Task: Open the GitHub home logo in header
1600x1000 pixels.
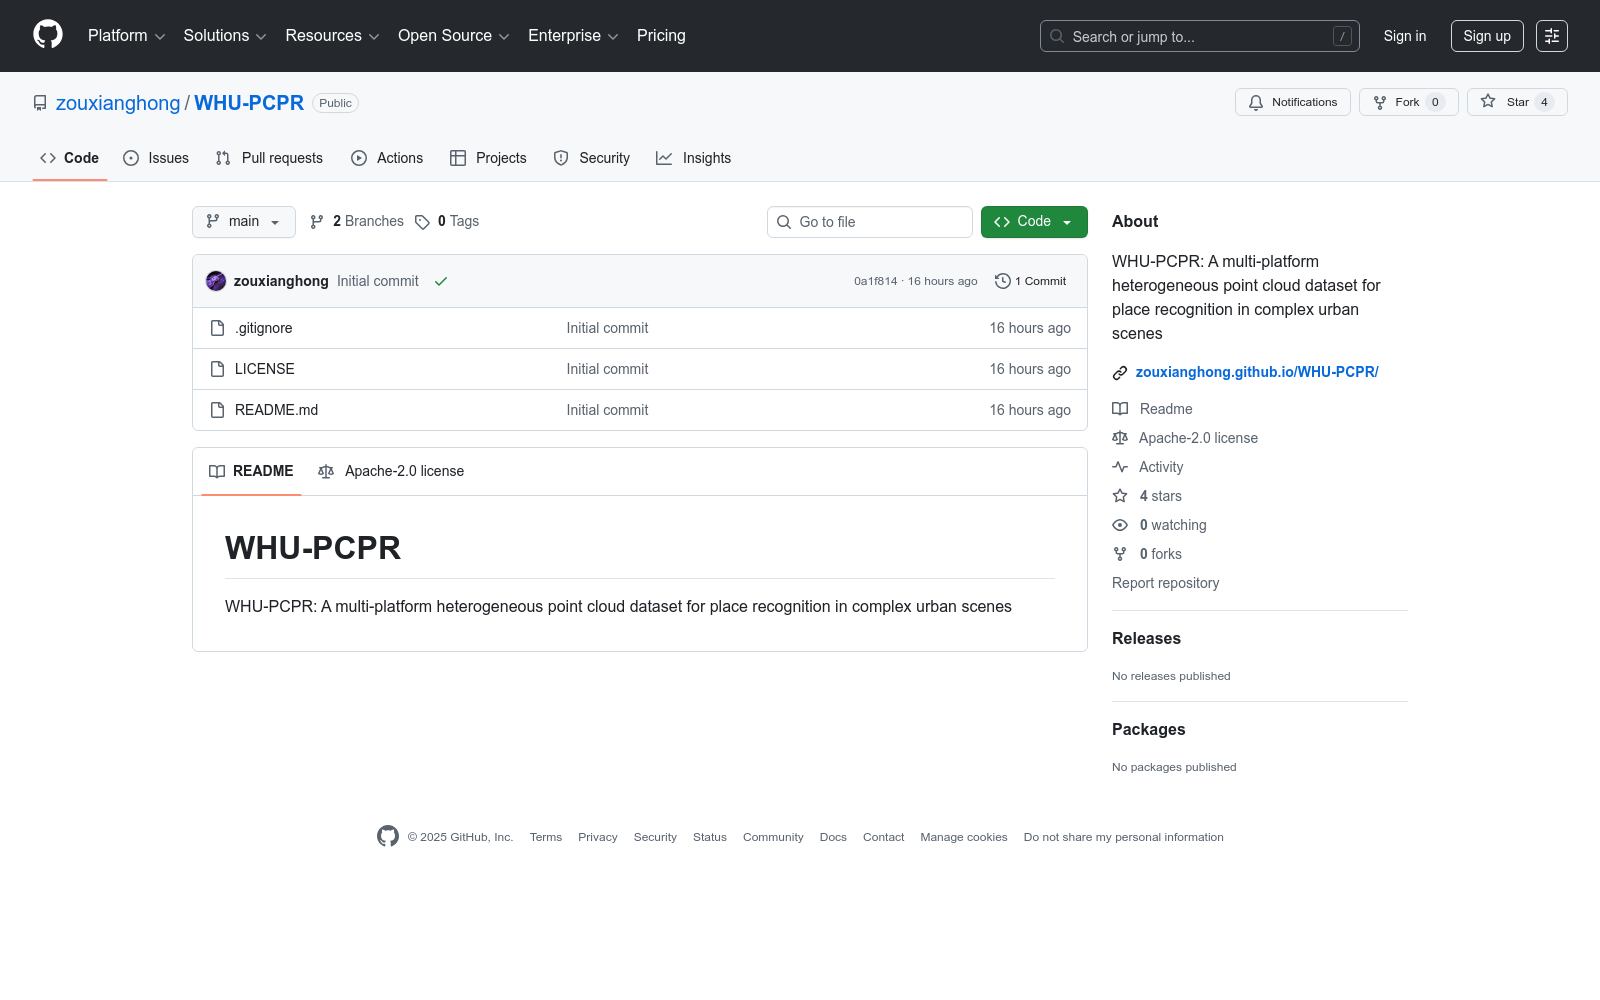Action: point(48,35)
